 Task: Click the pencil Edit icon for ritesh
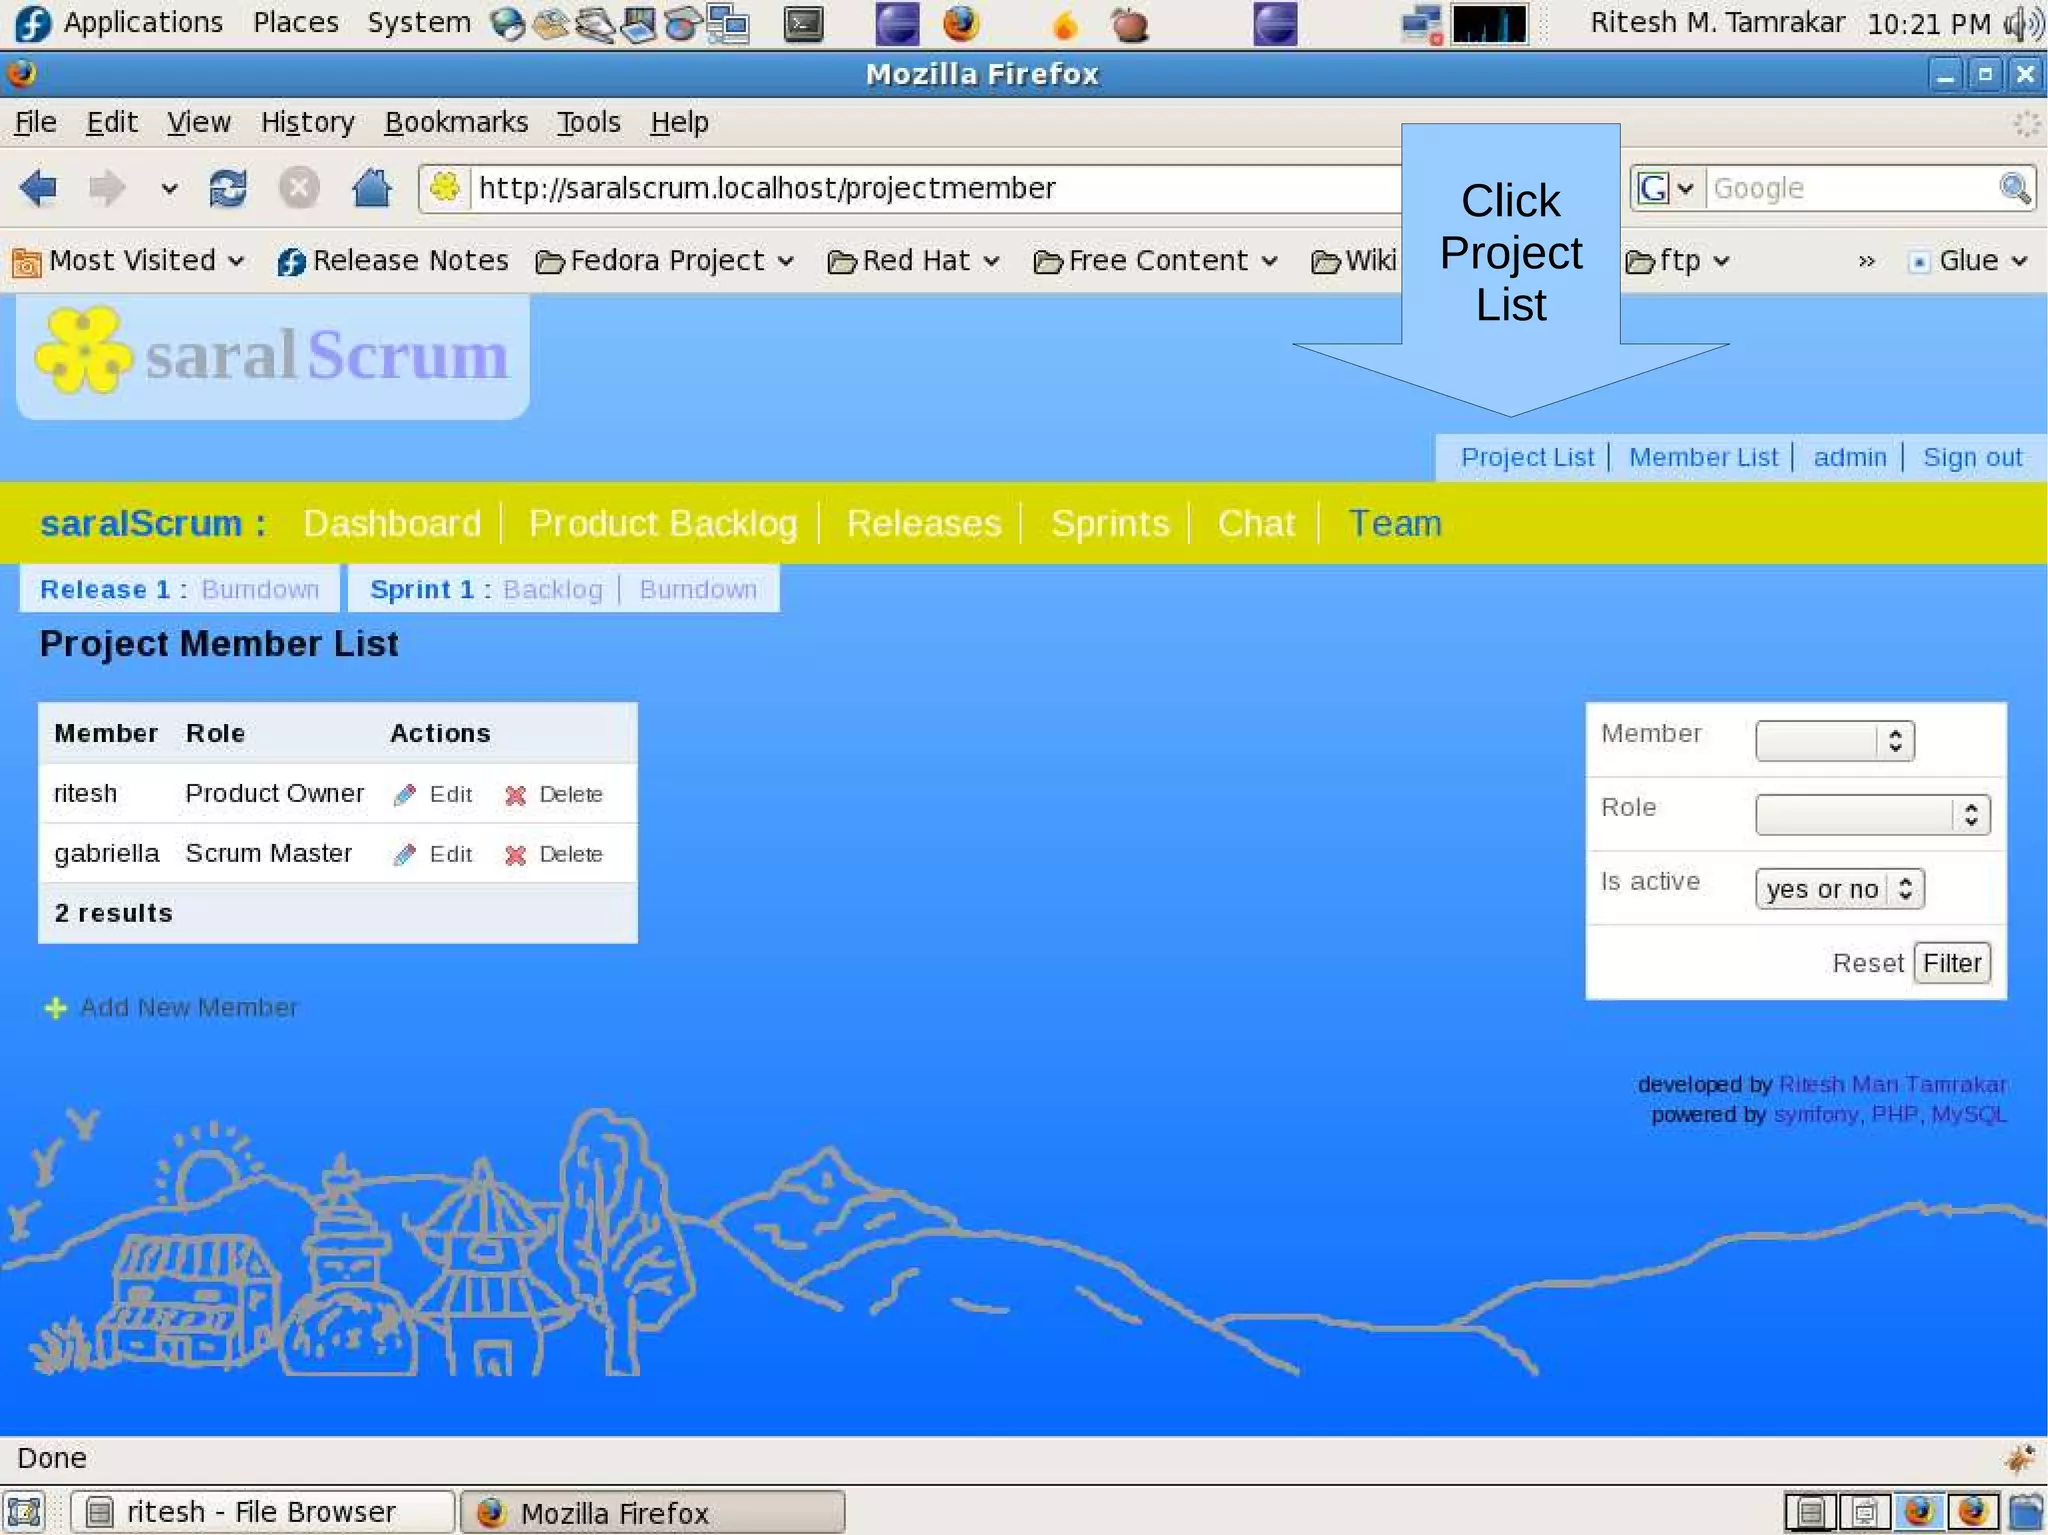(x=404, y=795)
